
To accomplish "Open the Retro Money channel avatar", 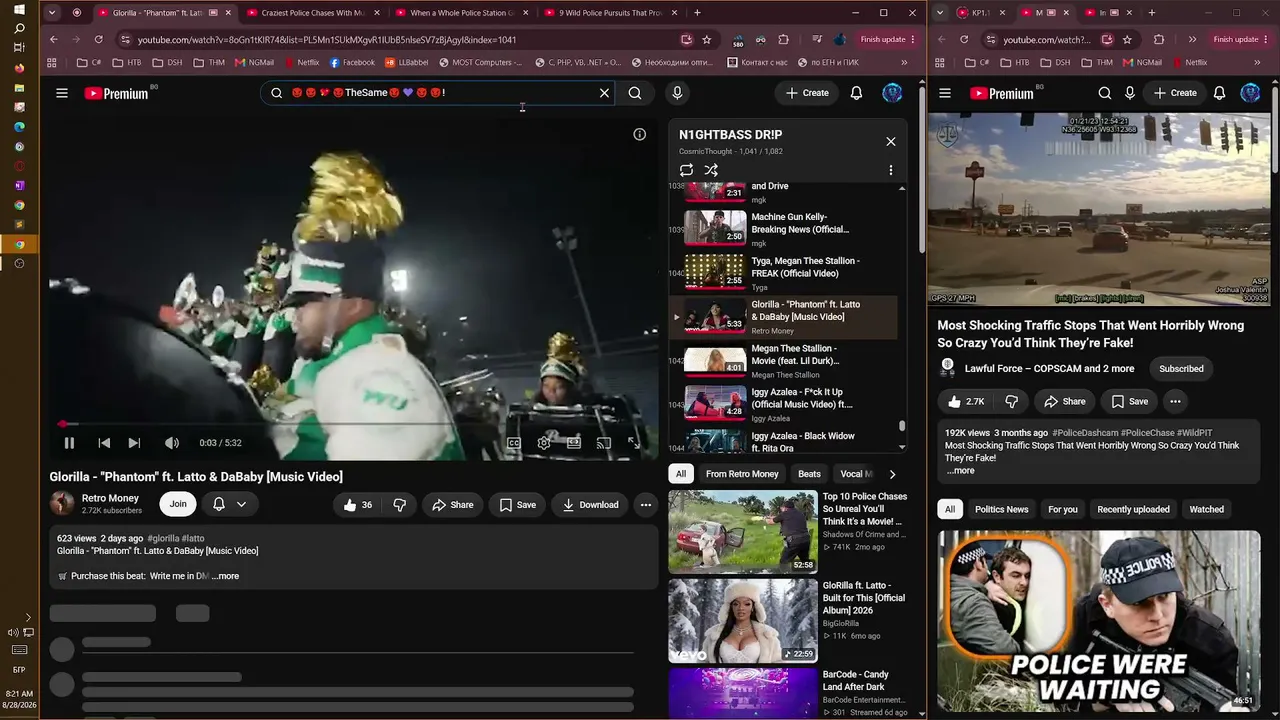I will [x=62, y=504].
